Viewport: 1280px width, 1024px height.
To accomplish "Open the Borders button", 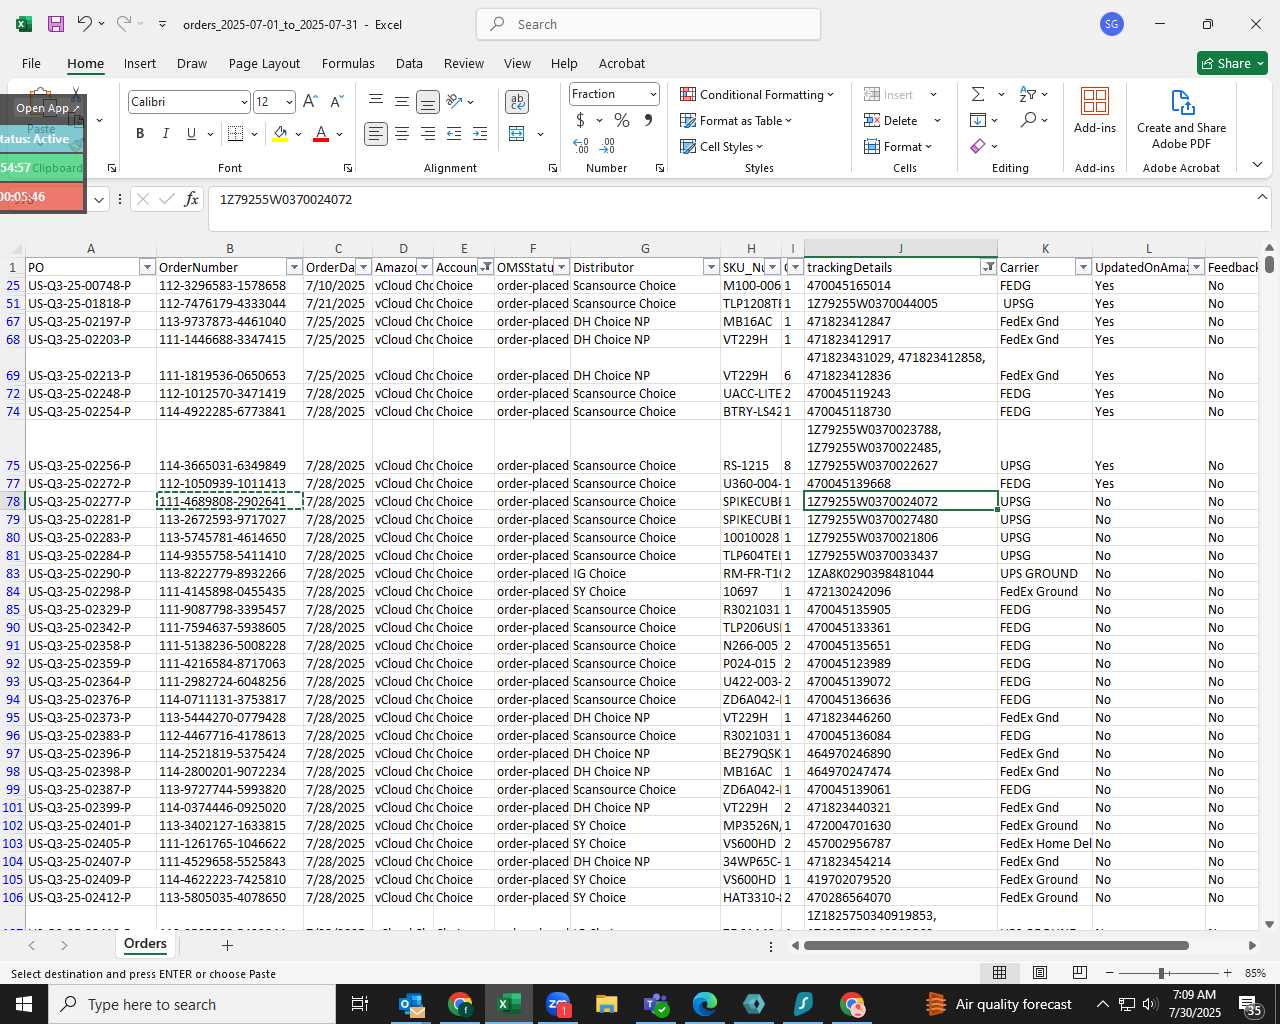I will click(236, 134).
